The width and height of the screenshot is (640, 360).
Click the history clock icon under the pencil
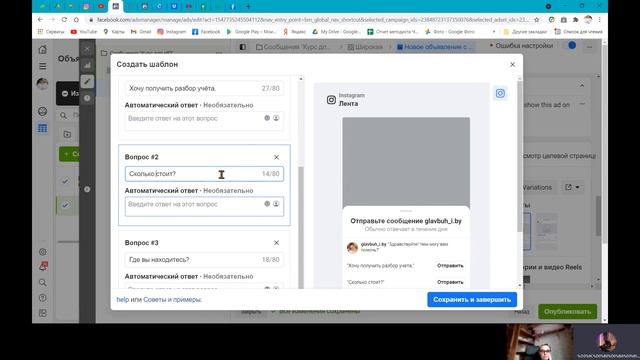(87, 98)
